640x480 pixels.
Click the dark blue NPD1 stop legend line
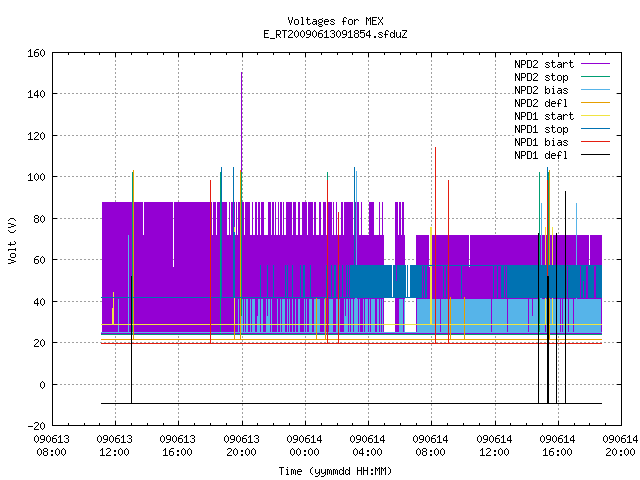point(596,129)
